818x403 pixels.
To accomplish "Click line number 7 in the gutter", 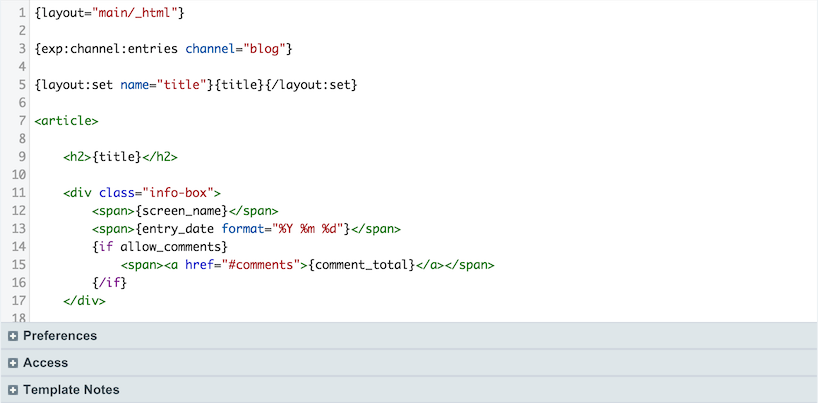I will (x=21, y=121).
